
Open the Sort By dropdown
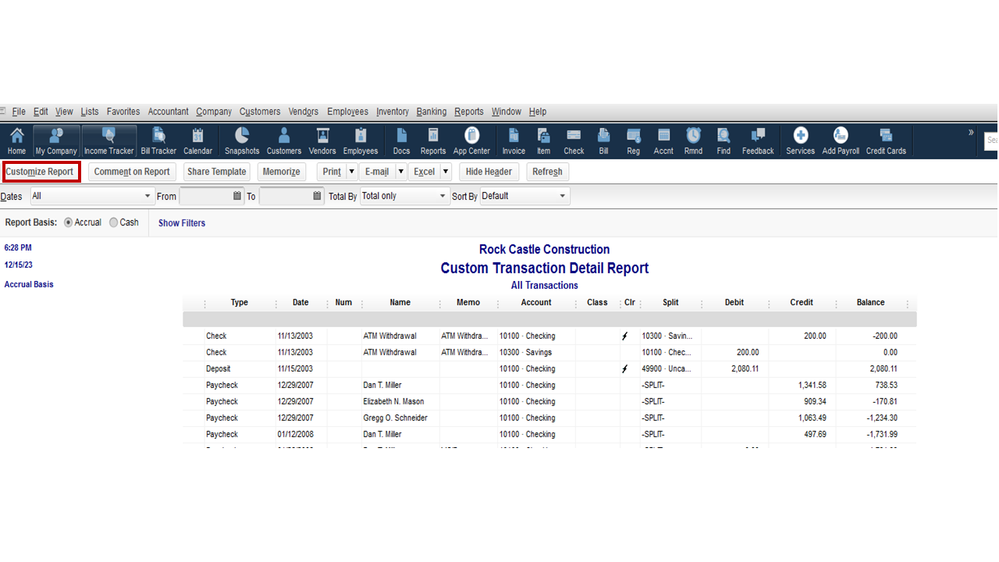click(x=524, y=196)
